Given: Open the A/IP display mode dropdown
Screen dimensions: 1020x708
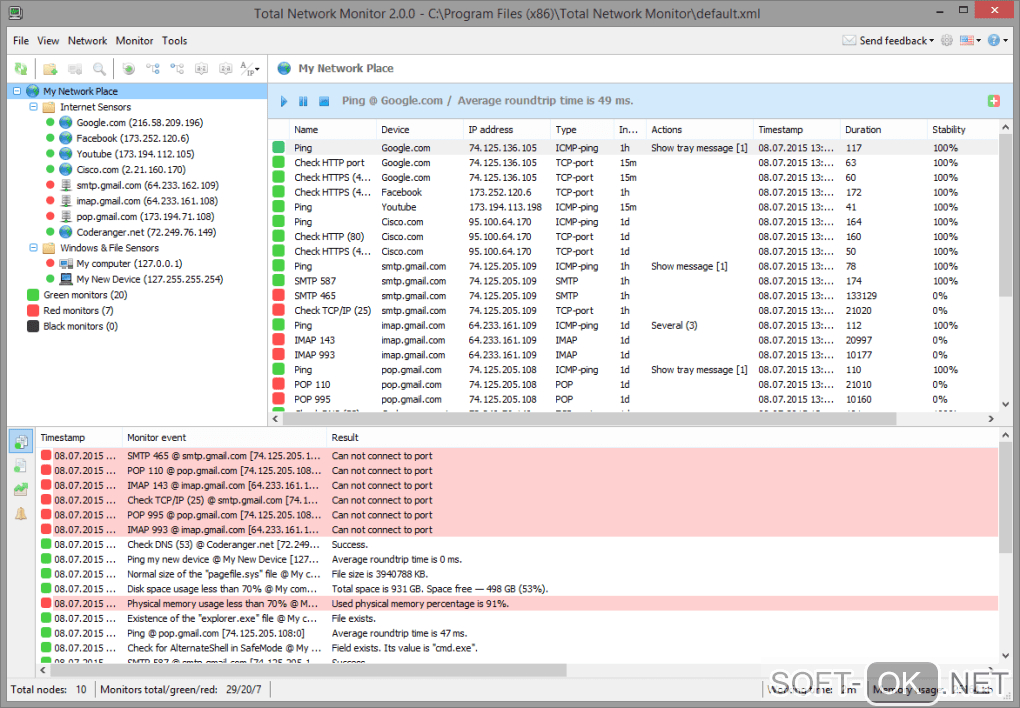Looking at the screenshot, I should (250, 68).
